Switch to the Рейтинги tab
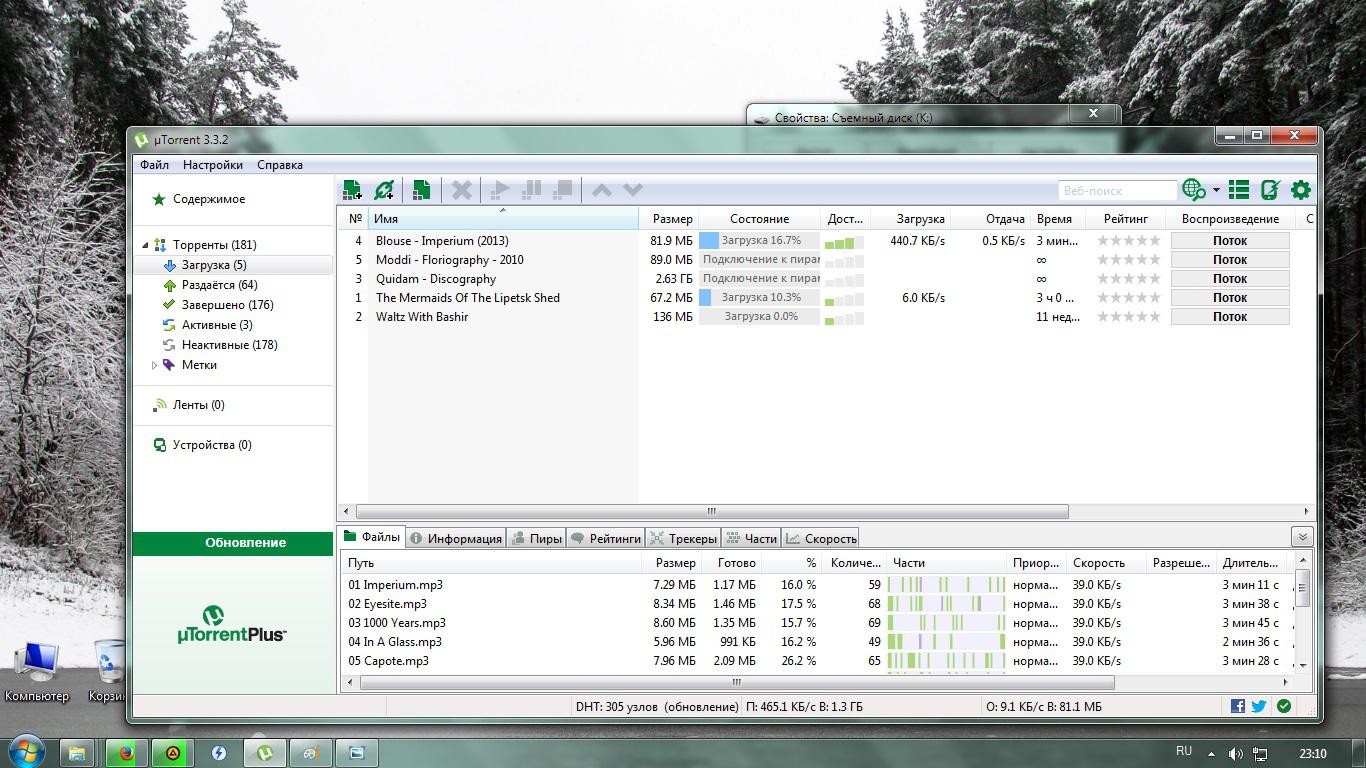 [606, 538]
